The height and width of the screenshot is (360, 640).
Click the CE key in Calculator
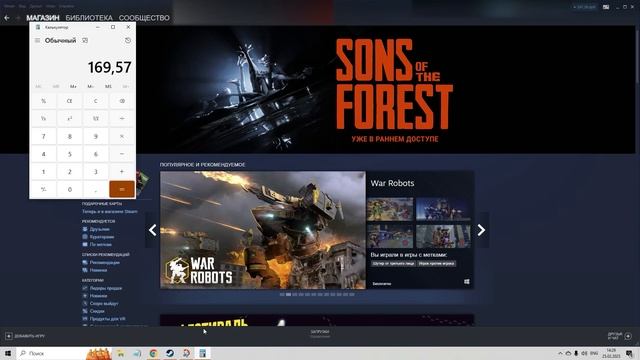(69, 101)
